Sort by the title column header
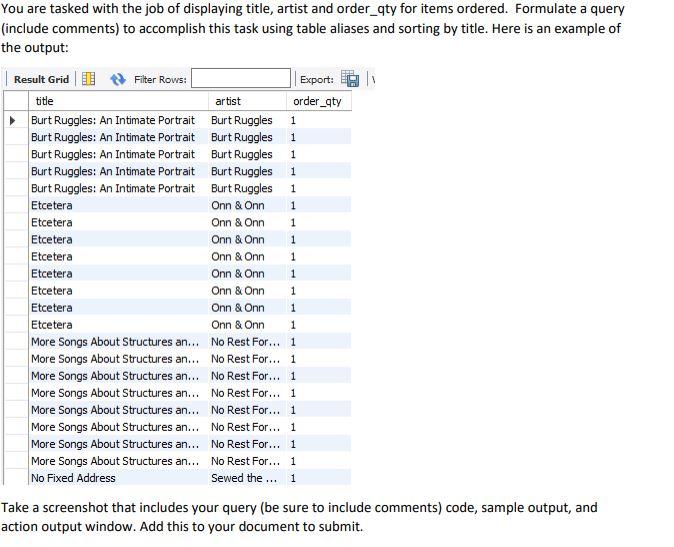The height and width of the screenshot is (547, 674). pos(119,101)
